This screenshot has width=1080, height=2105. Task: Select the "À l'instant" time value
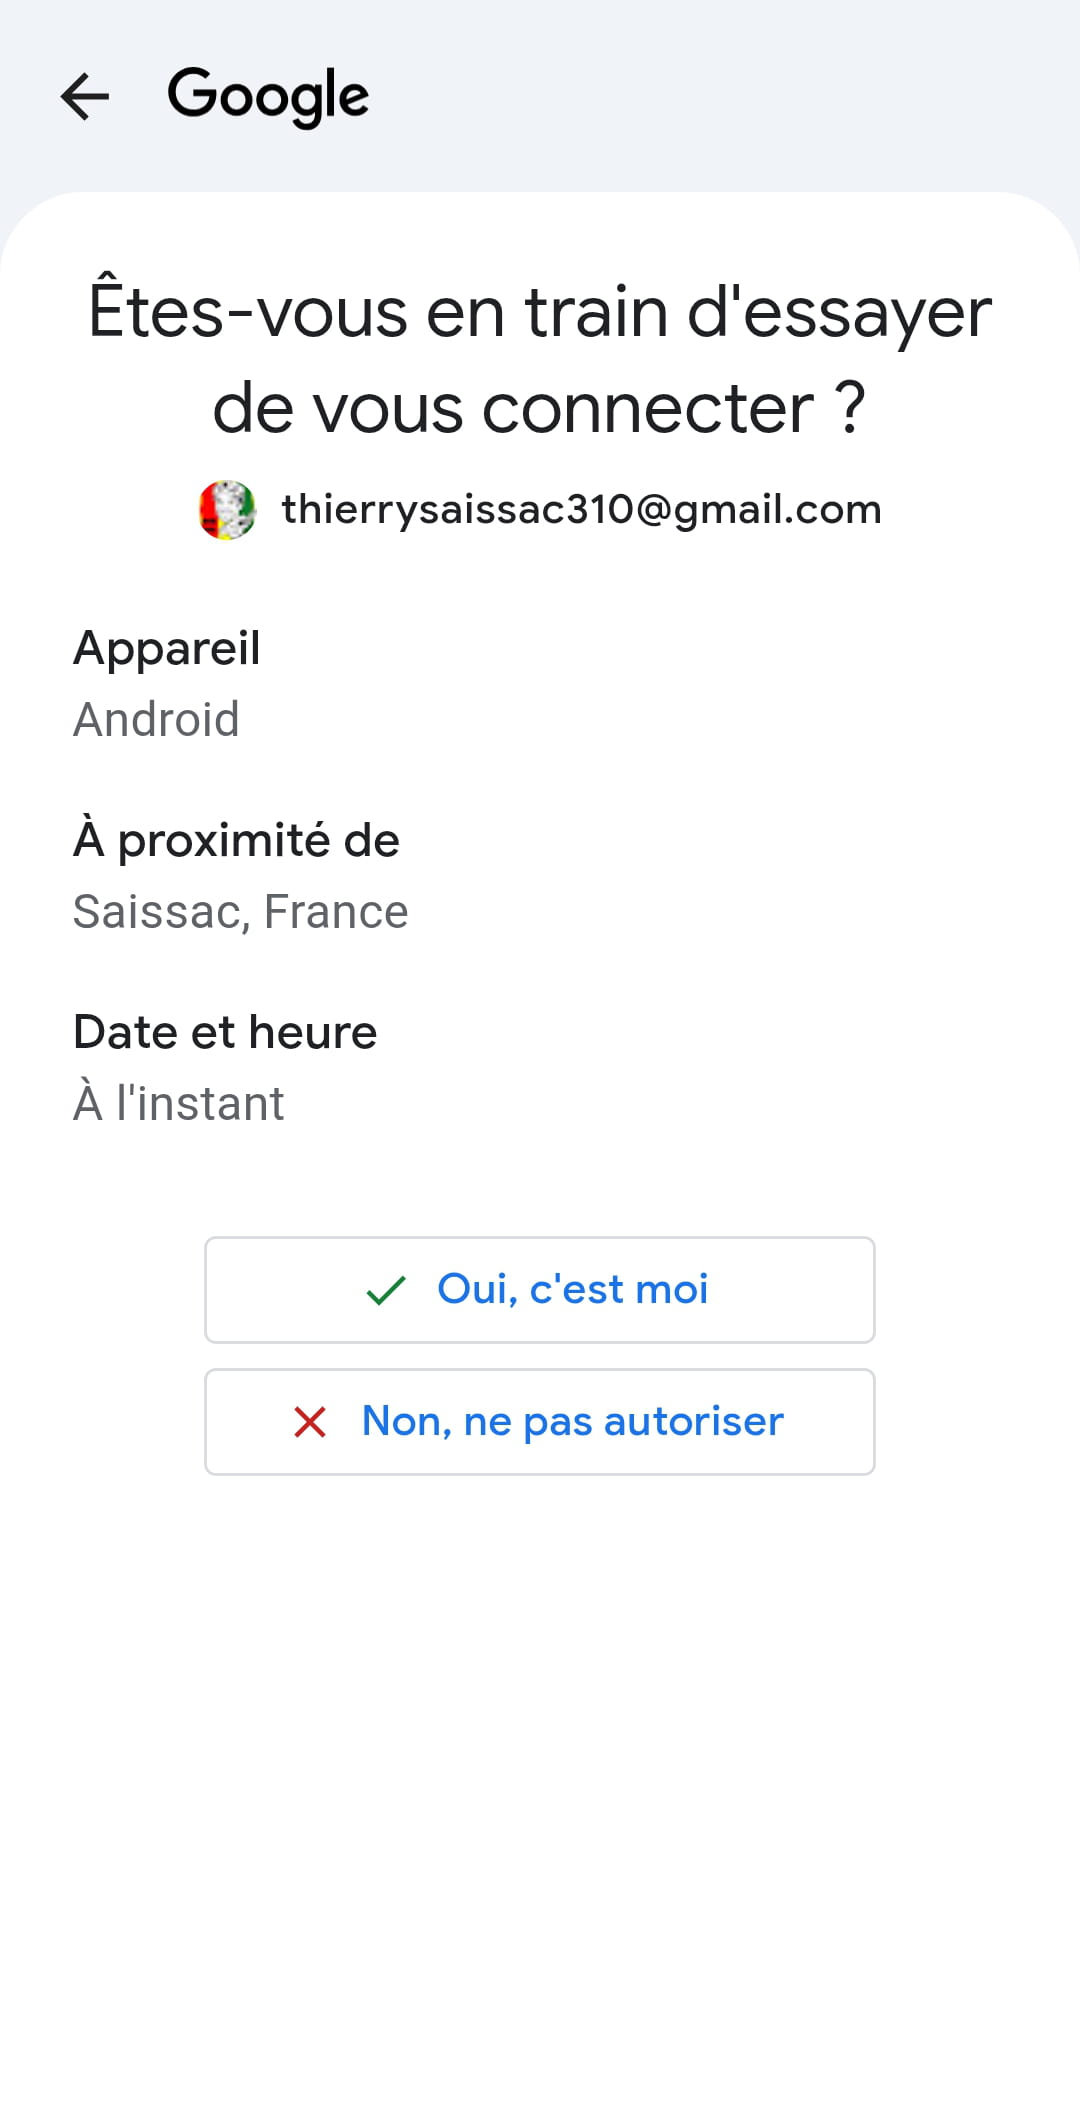[179, 1104]
